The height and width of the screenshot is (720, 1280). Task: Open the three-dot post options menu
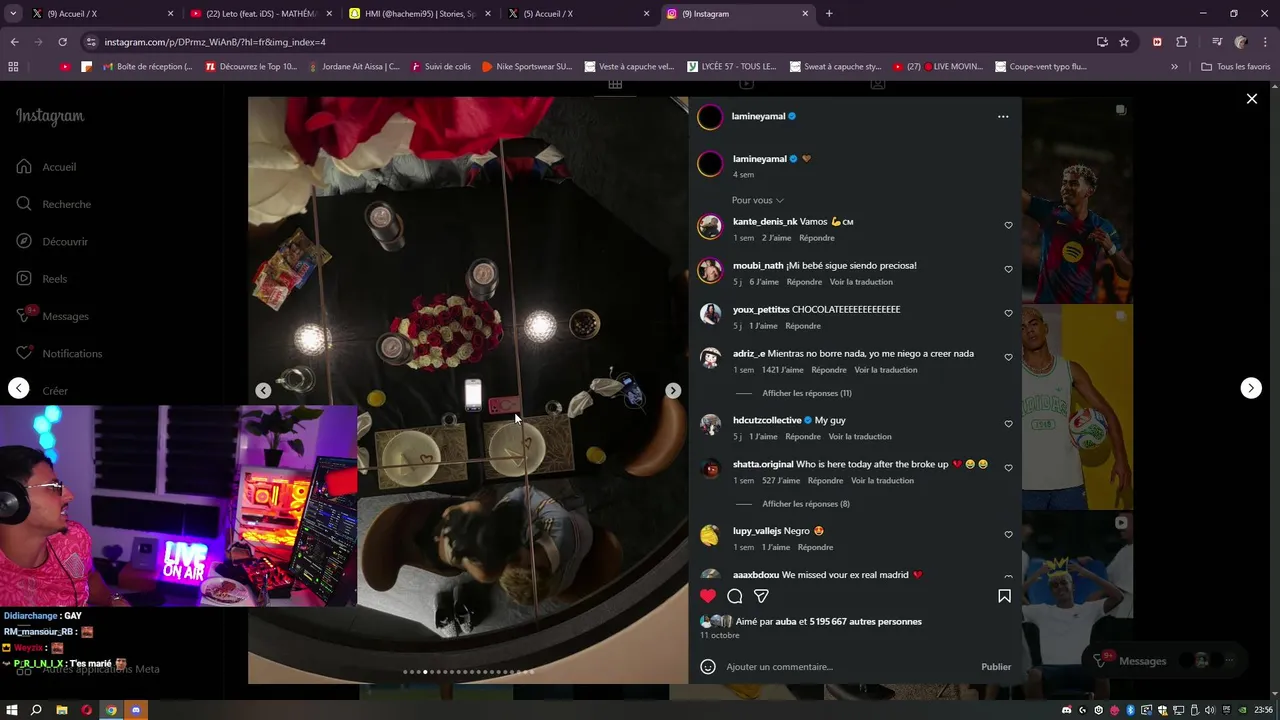click(1003, 116)
